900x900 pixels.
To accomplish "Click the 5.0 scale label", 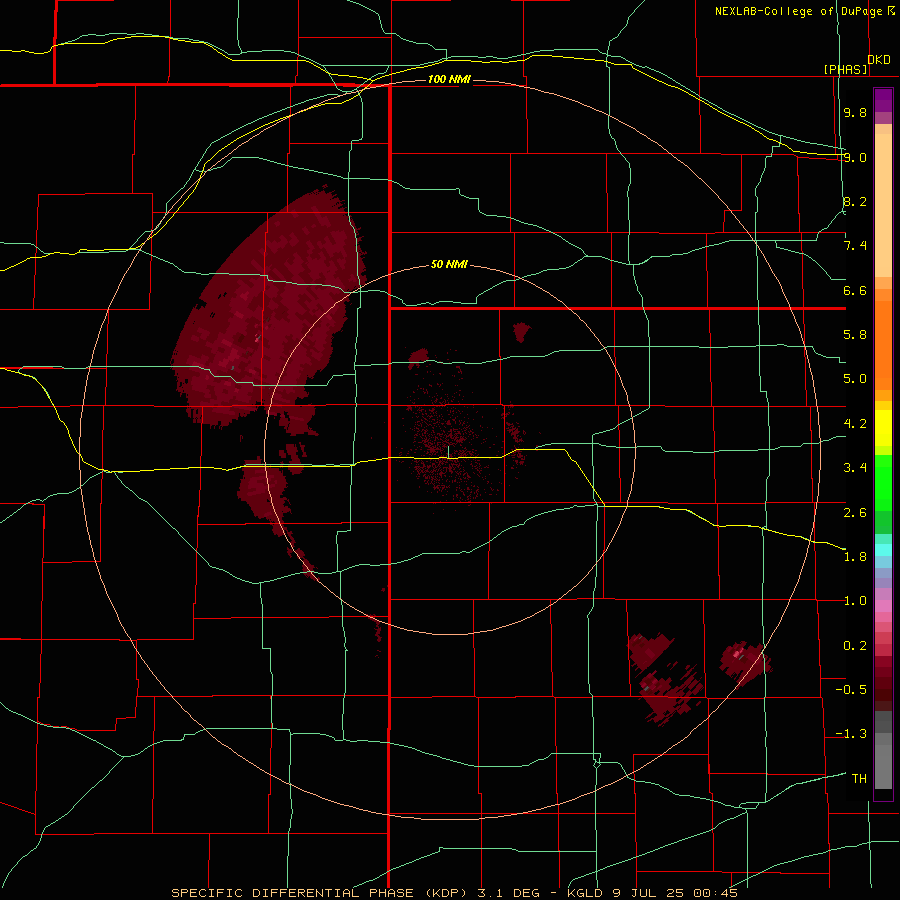I will click(855, 379).
